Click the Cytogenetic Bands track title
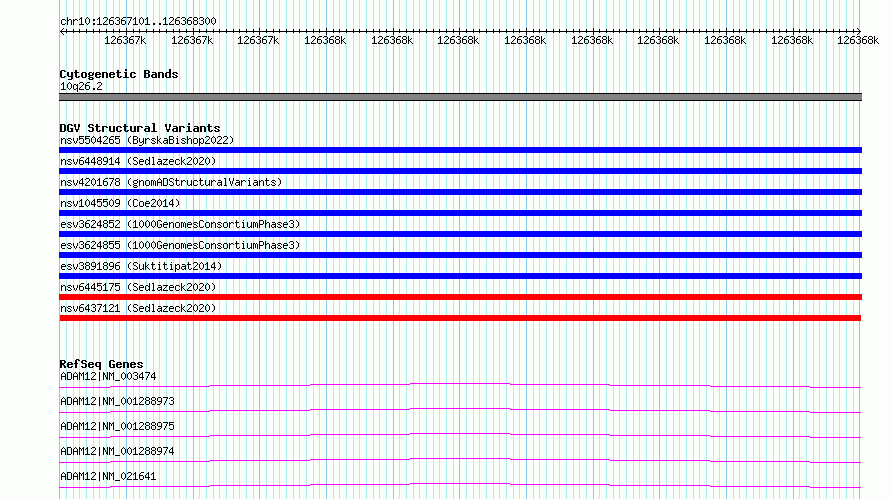This screenshot has height=499, width=890. click(x=119, y=74)
